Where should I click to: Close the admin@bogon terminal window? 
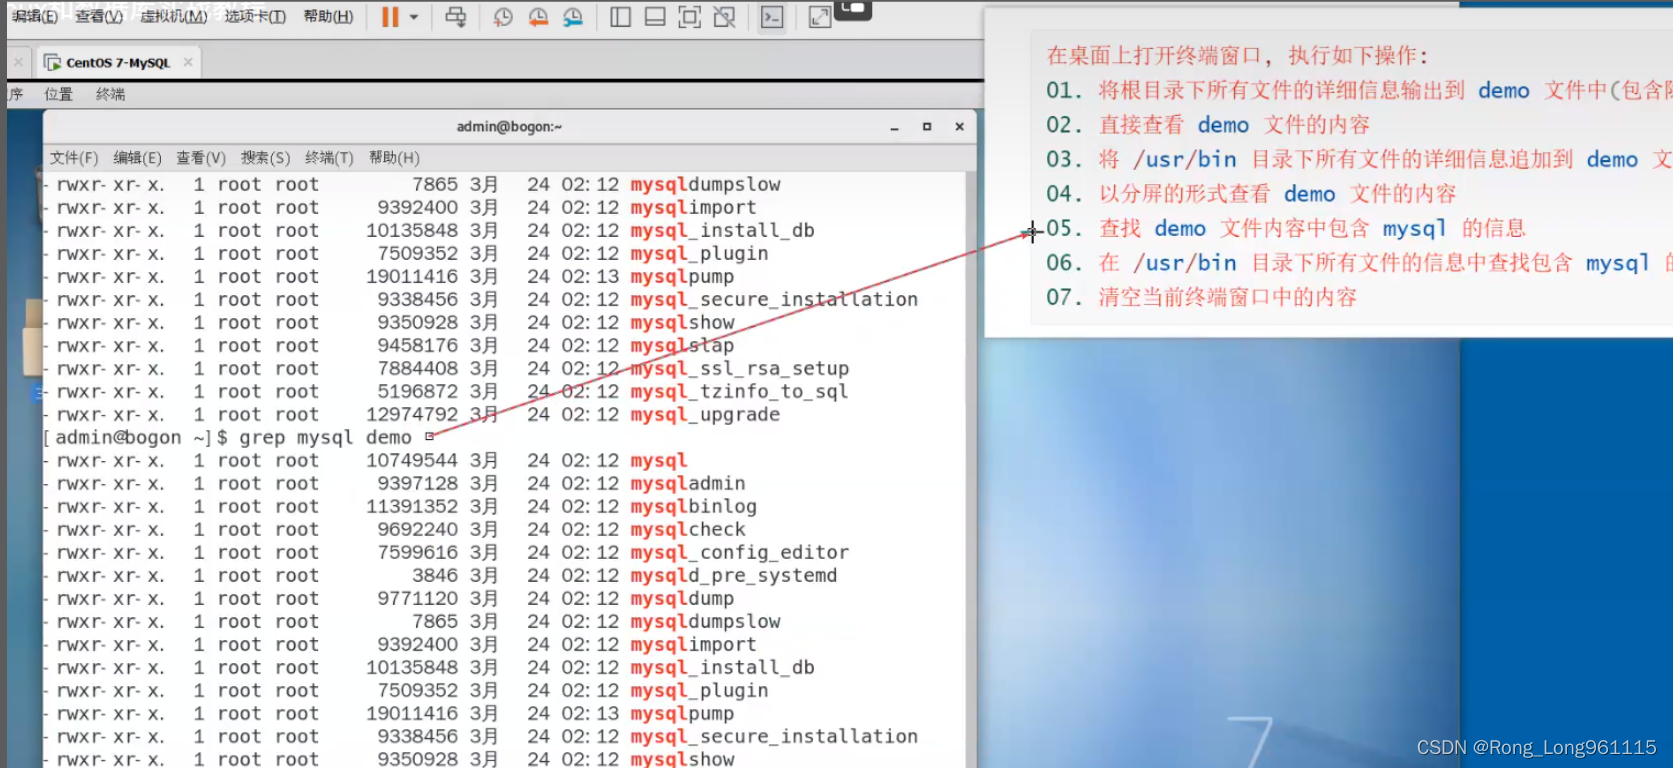point(959,127)
